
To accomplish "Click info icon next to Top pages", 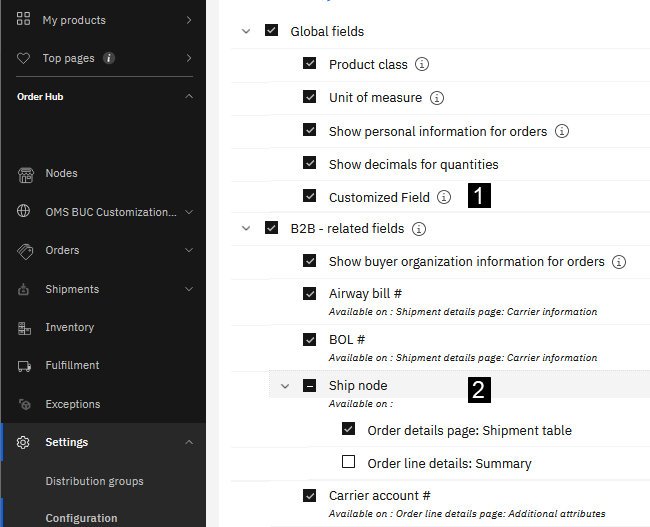I will click(109, 58).
